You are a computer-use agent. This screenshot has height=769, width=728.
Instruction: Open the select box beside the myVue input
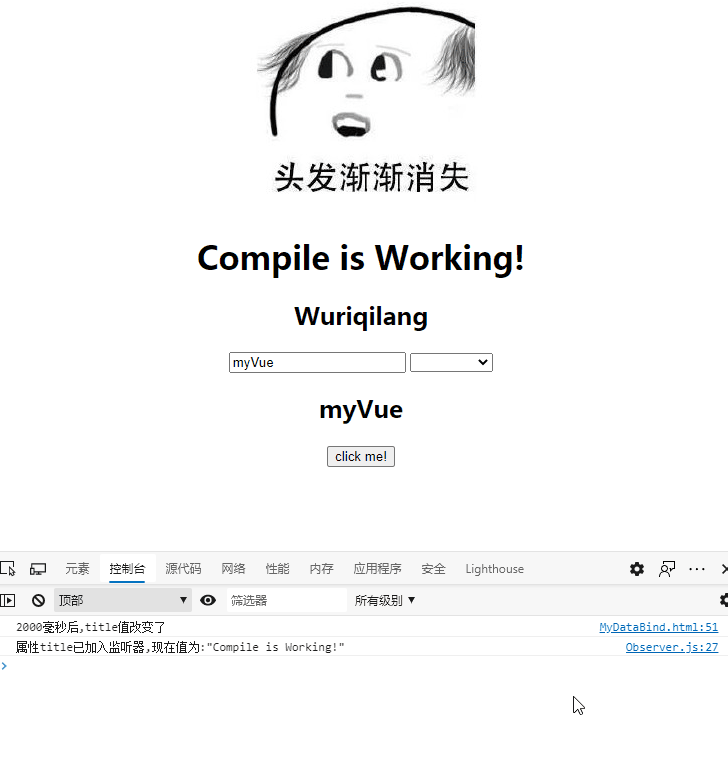(x=451, y=363)
